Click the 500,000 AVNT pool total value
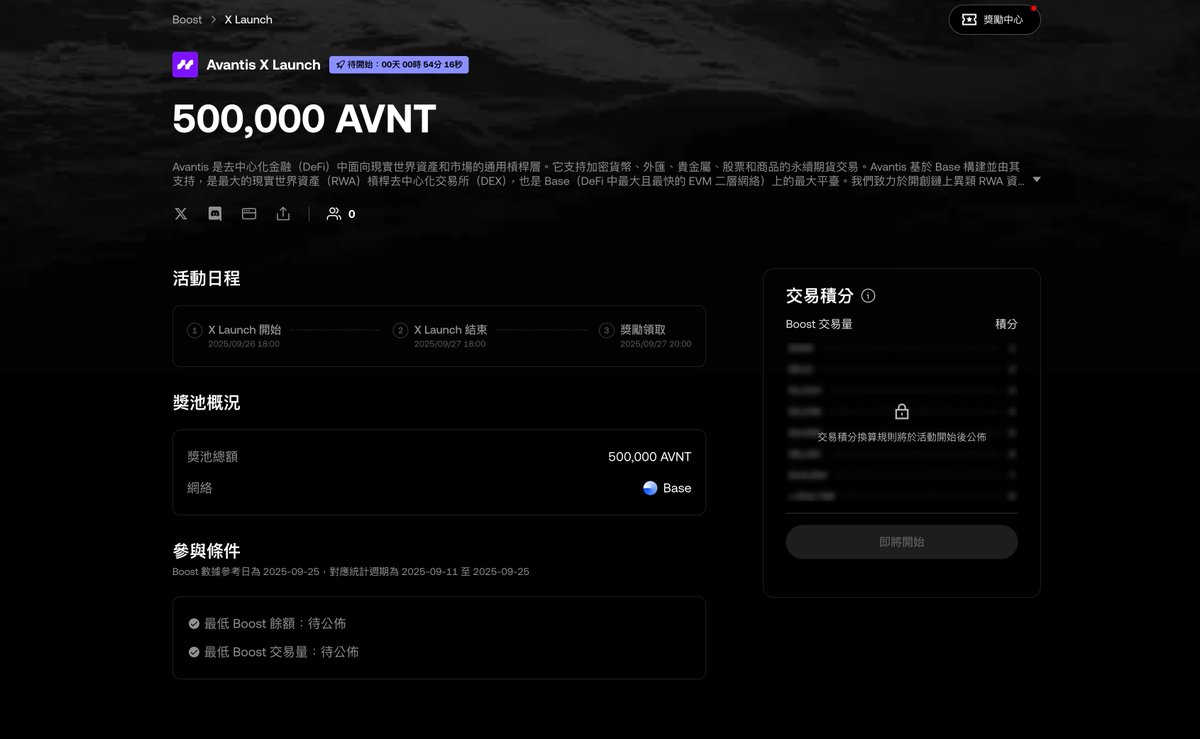This screenshot has height=739, width=1200. point(650,457)
